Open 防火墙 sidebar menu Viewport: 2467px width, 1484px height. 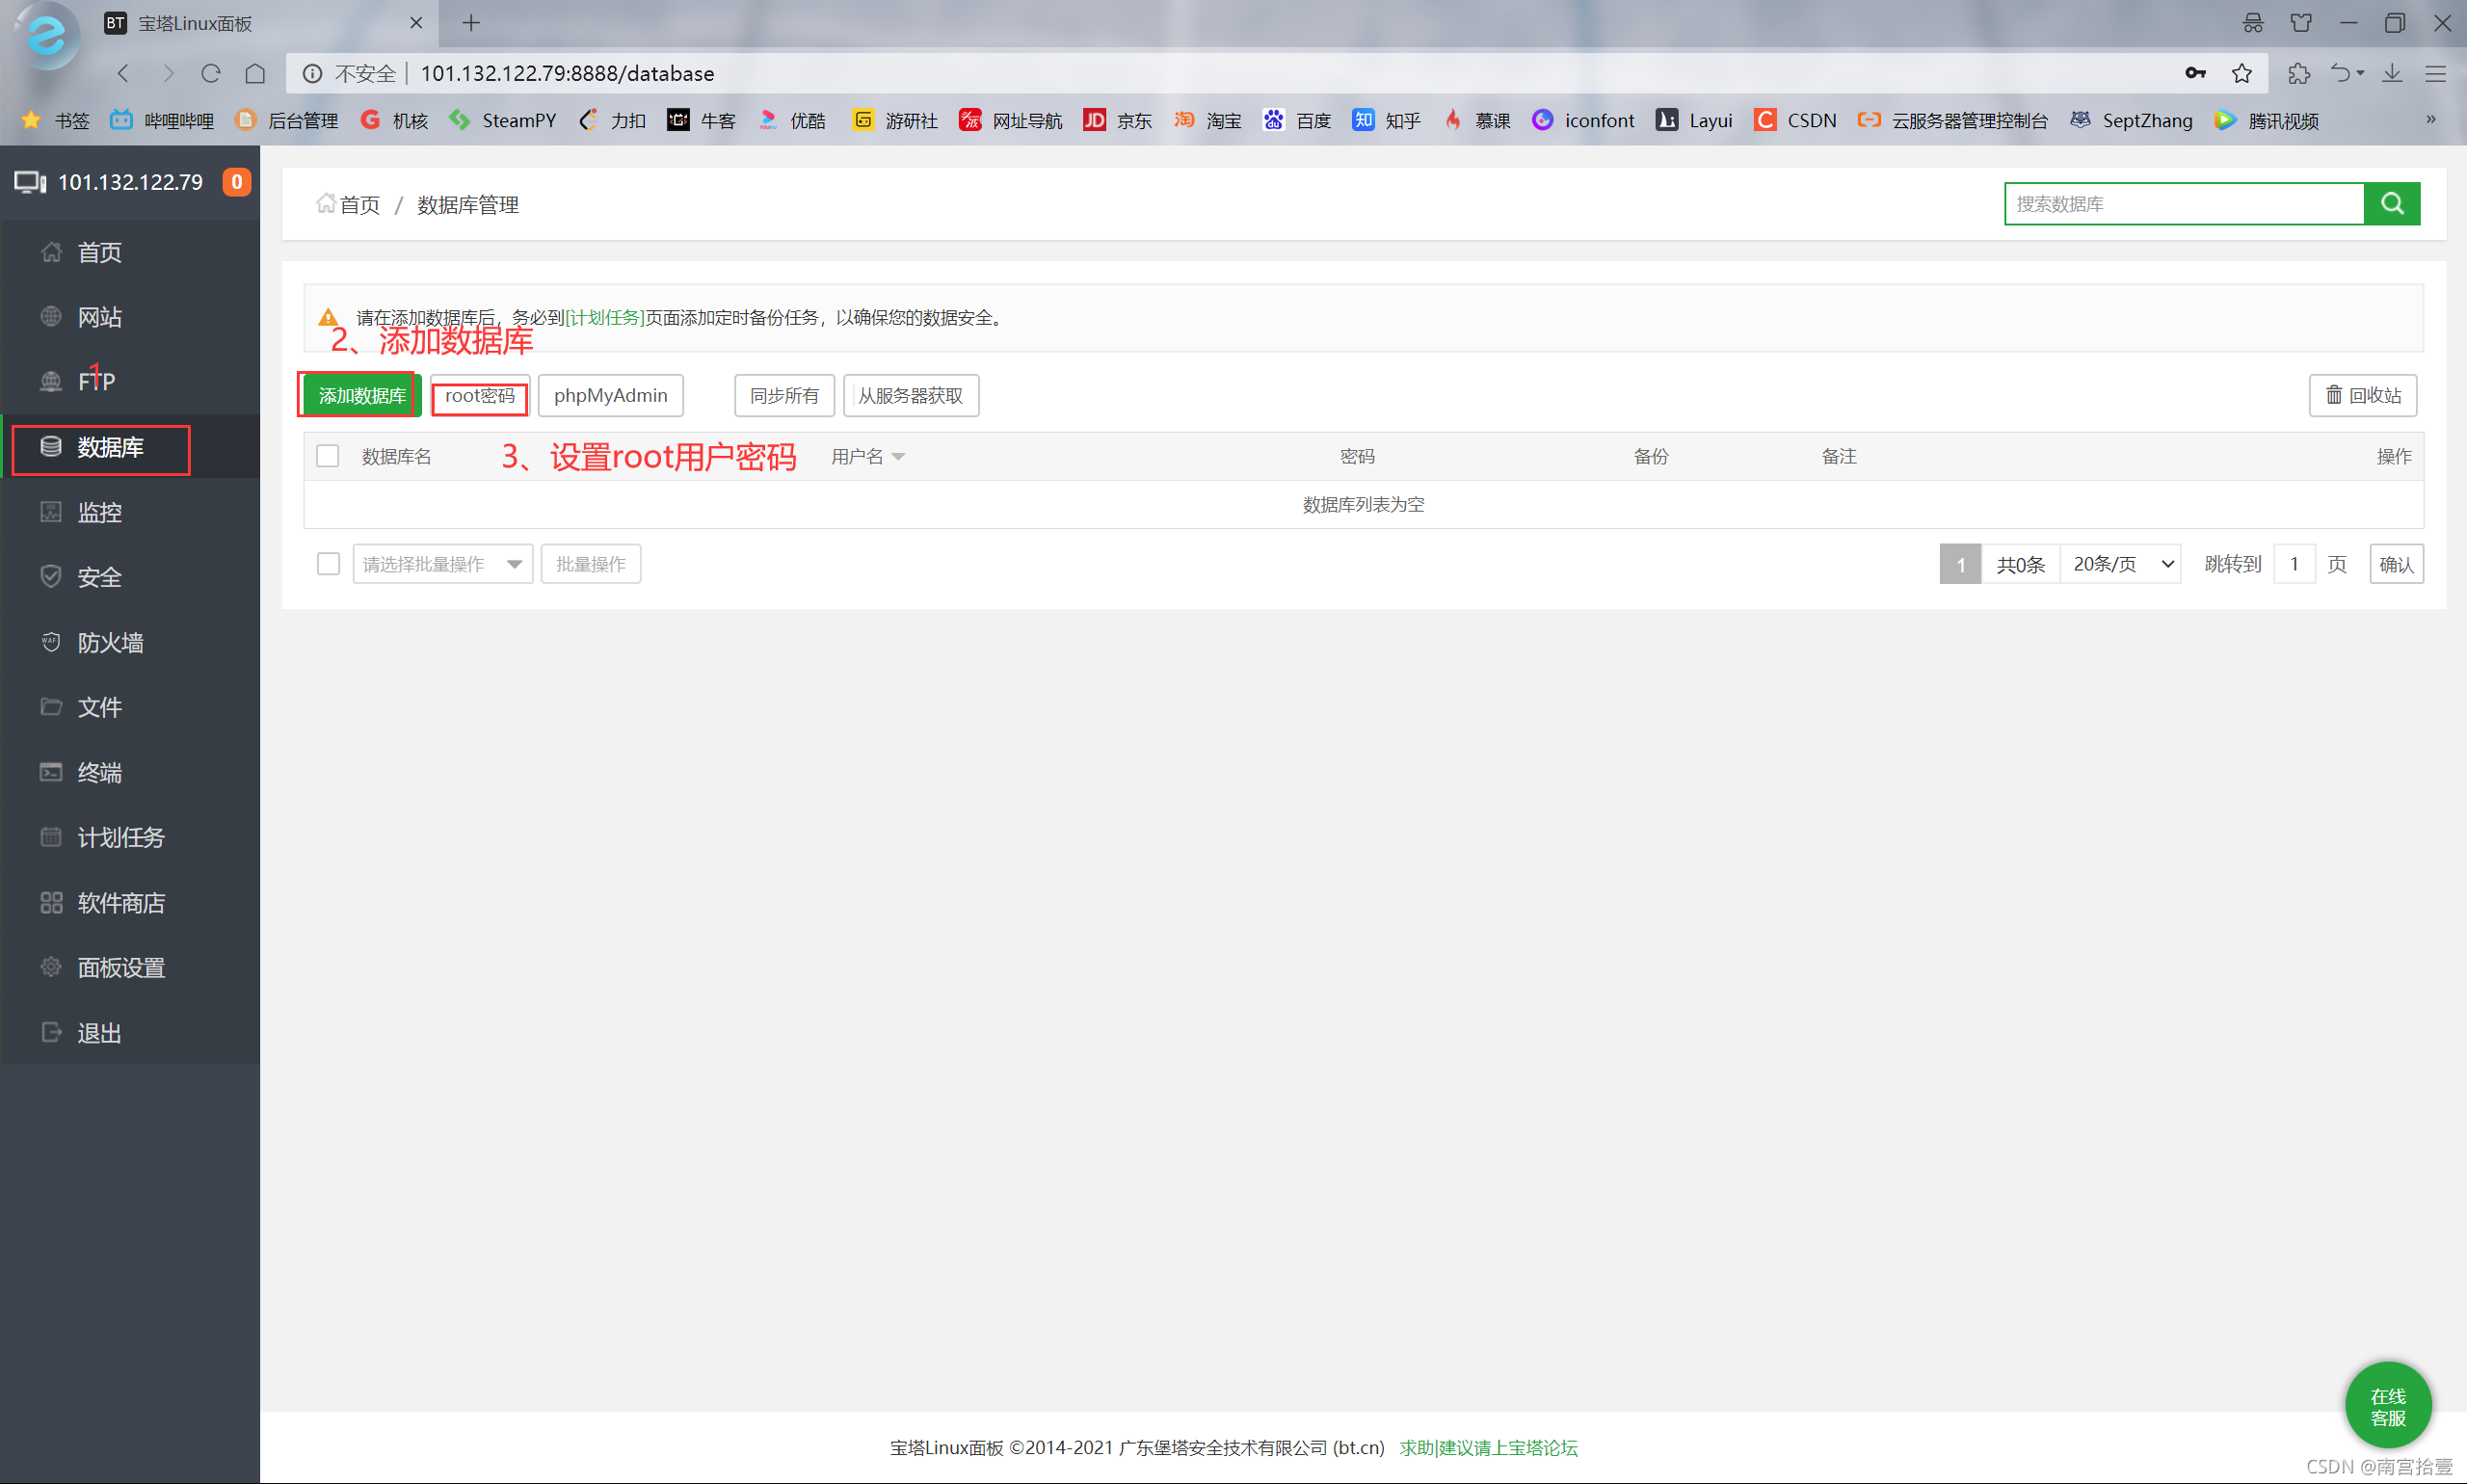point(110,642)
